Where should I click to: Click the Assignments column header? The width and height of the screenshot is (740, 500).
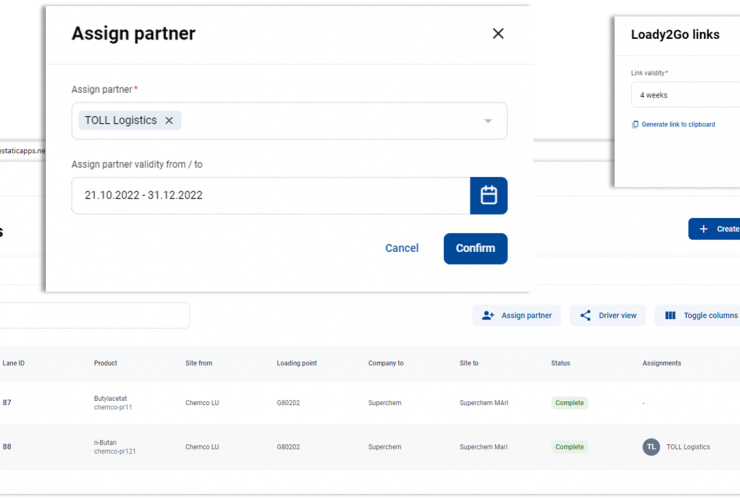(x=661, y=363)
